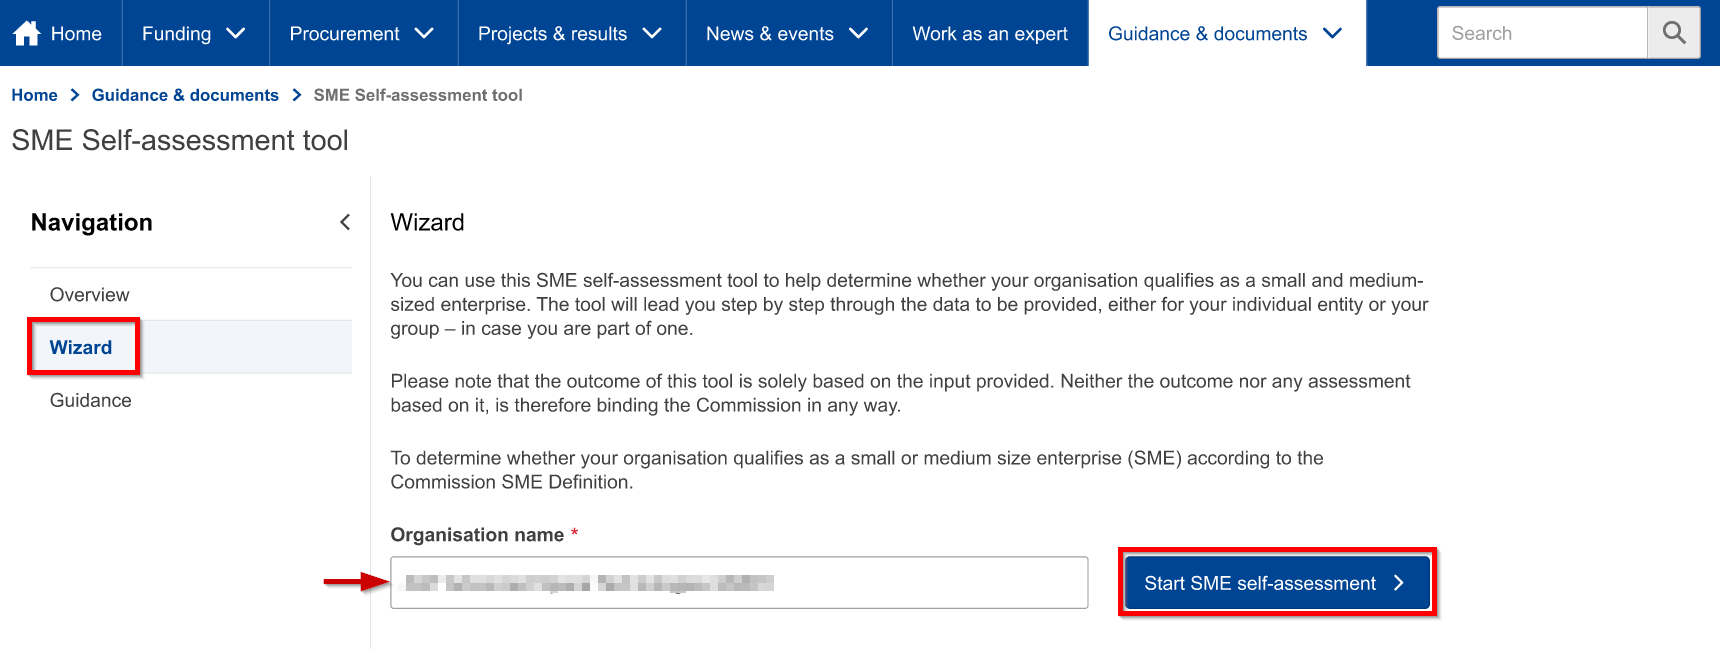Click the Guidance & documents chevron

point(1332,33)
